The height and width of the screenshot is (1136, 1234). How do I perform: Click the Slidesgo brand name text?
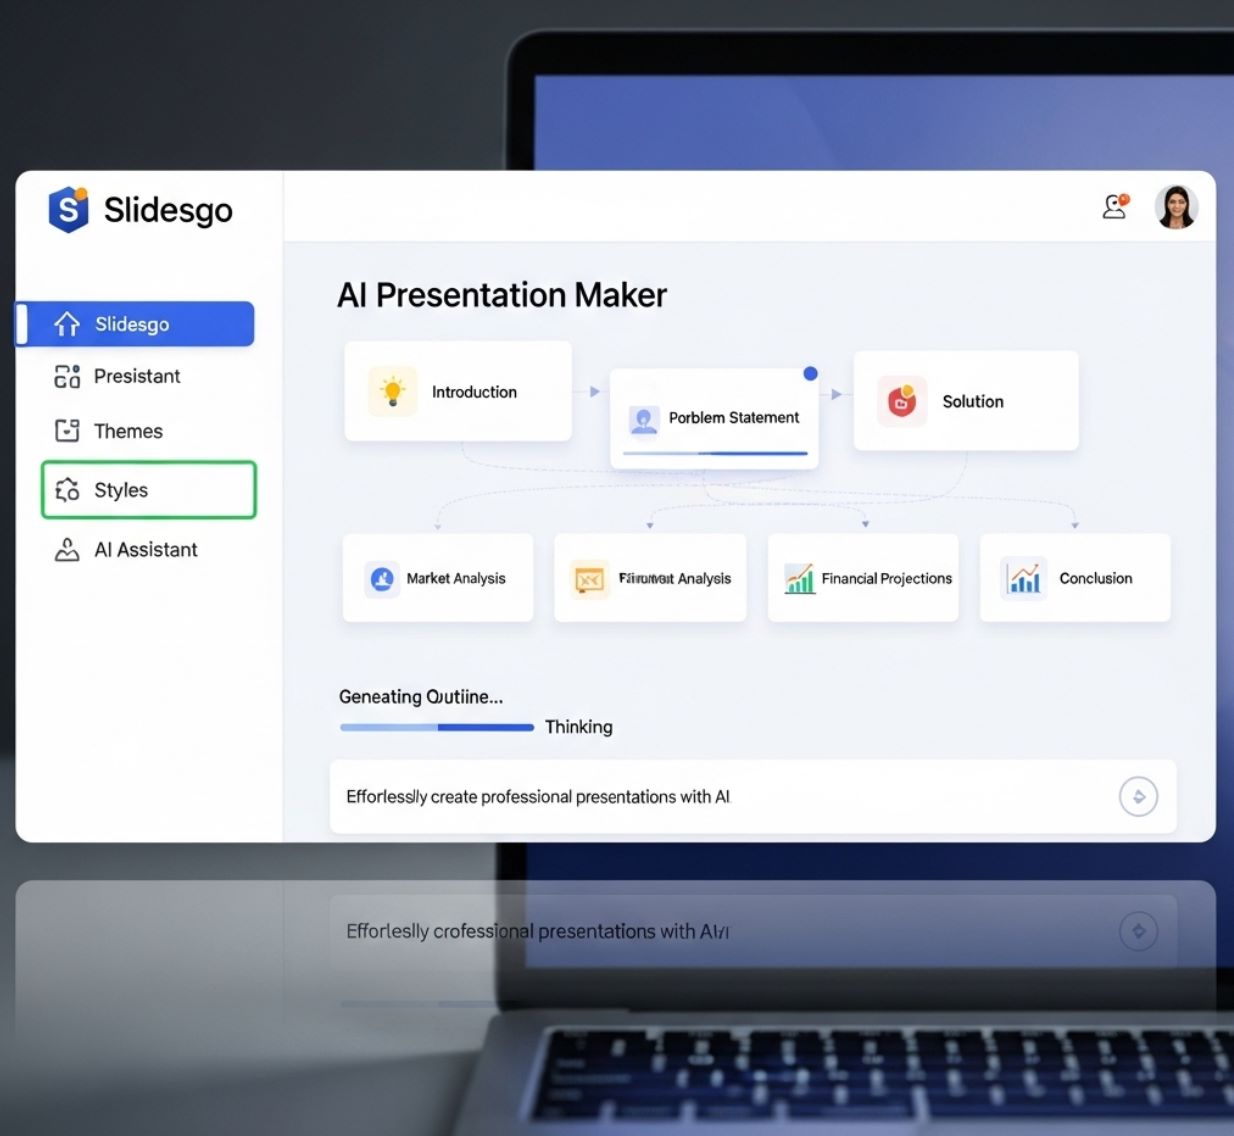coord(168,210)
